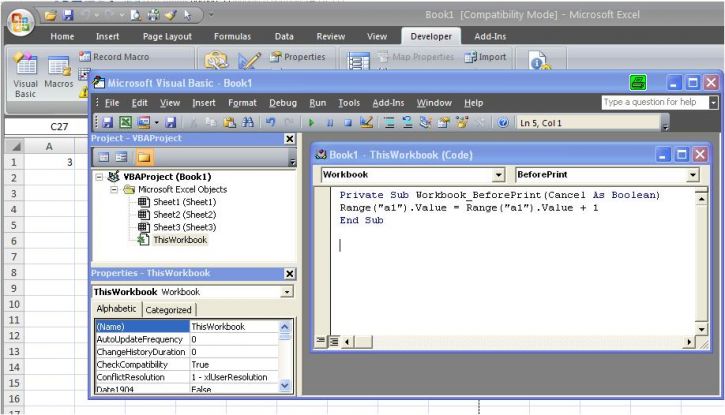The width and height of the screenshot is (725, 415).
Task: Select the Page Layout ribbon tab
Action: (x=167, y=36)
